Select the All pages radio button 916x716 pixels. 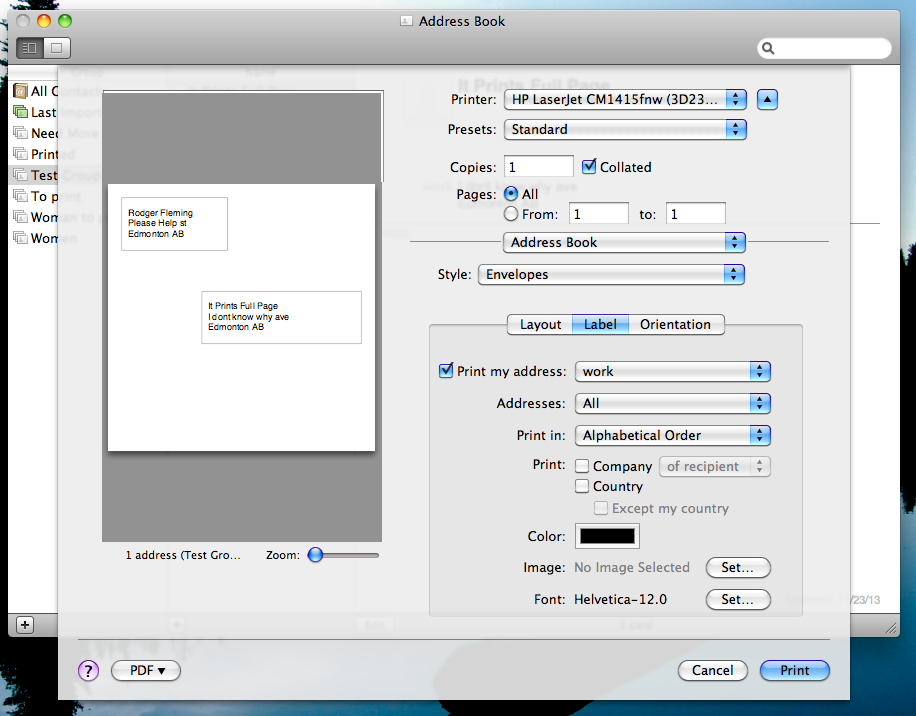point(511,194)
